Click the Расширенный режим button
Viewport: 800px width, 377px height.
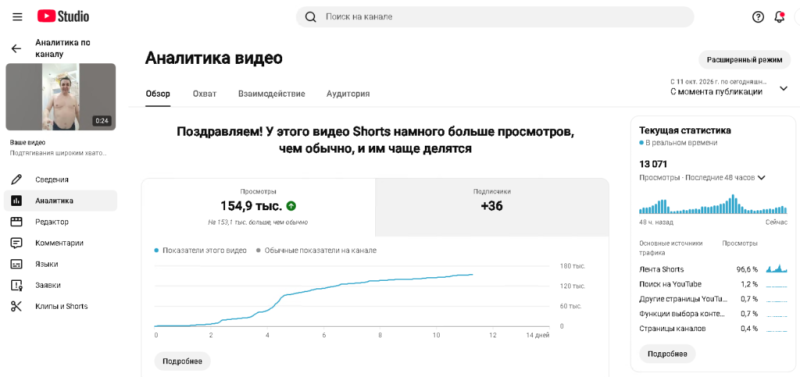(744, 60)
